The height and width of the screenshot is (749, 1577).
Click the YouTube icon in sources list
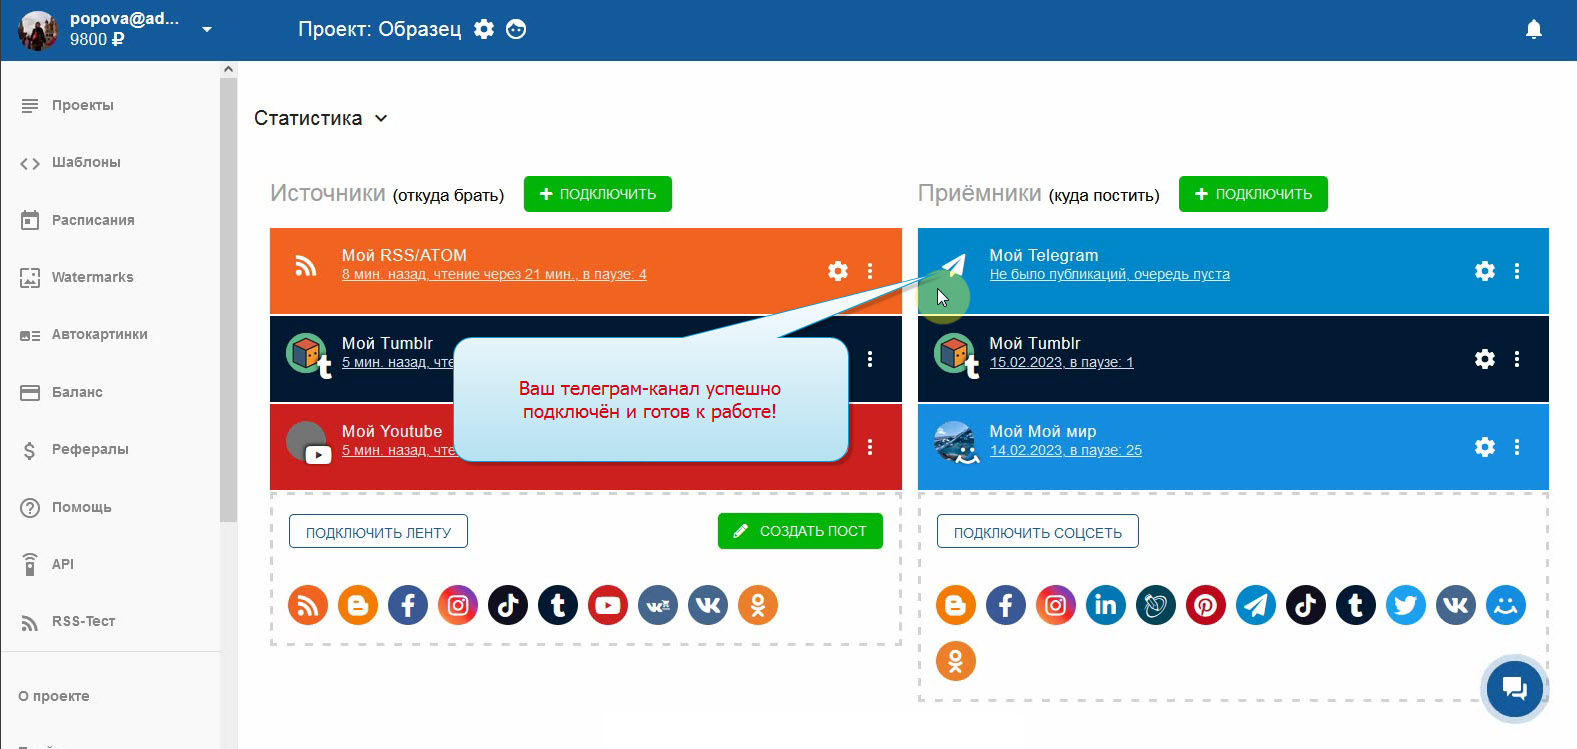click(607, 605)
